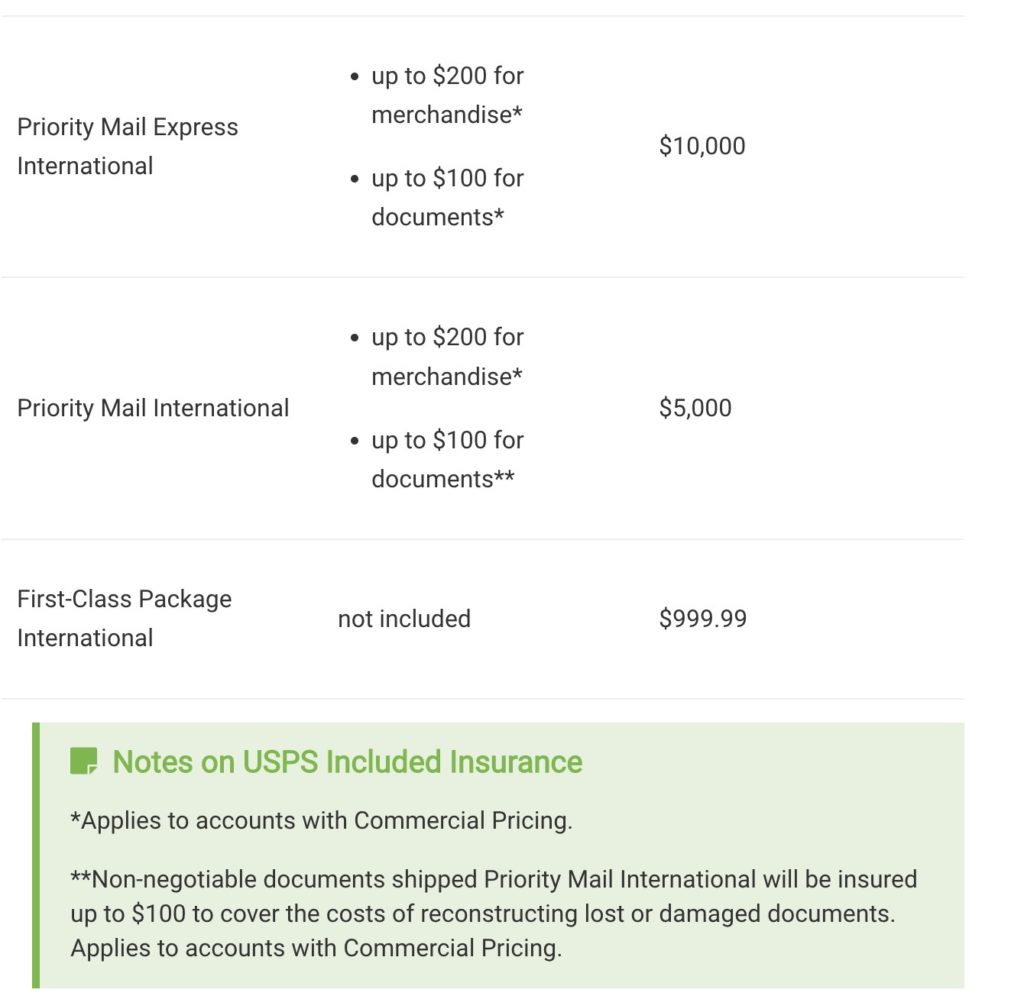Screen dimensions: 1024x996
Task: Click the '**Non-negotiable documents' note paragraph
Action: click(493, 913)
